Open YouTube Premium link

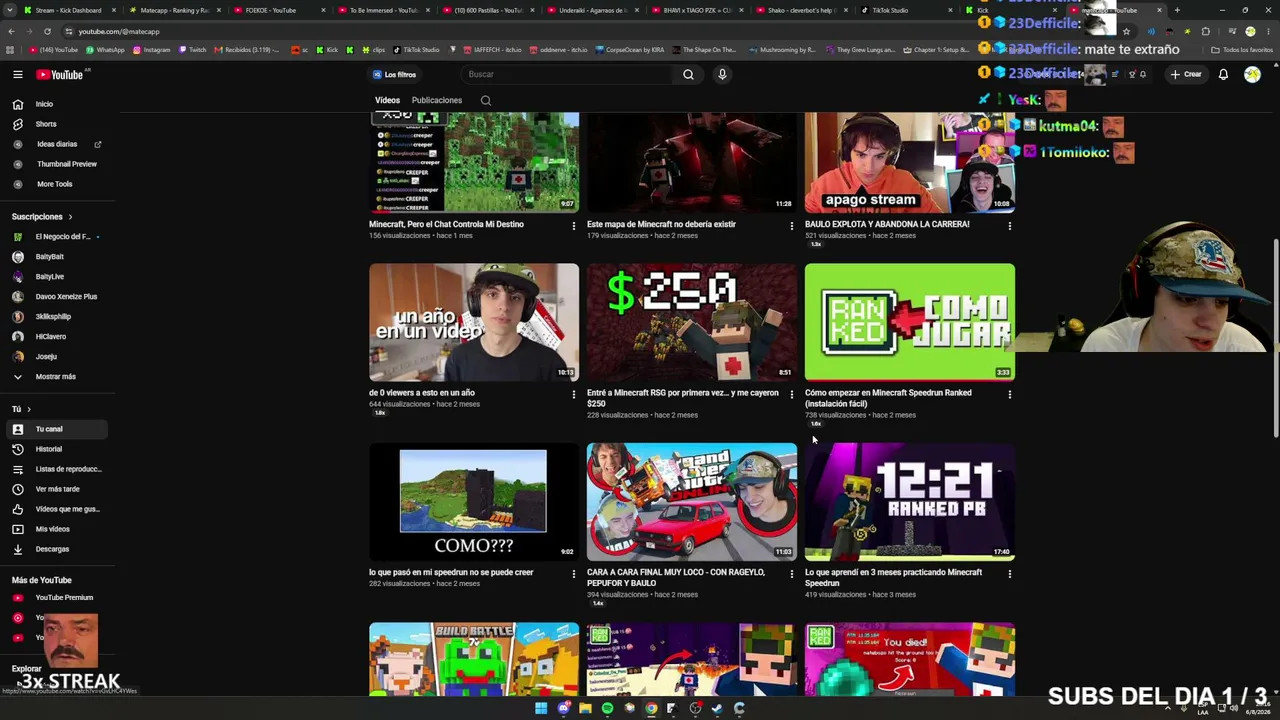pyautogui.click(x=56, y=598)
